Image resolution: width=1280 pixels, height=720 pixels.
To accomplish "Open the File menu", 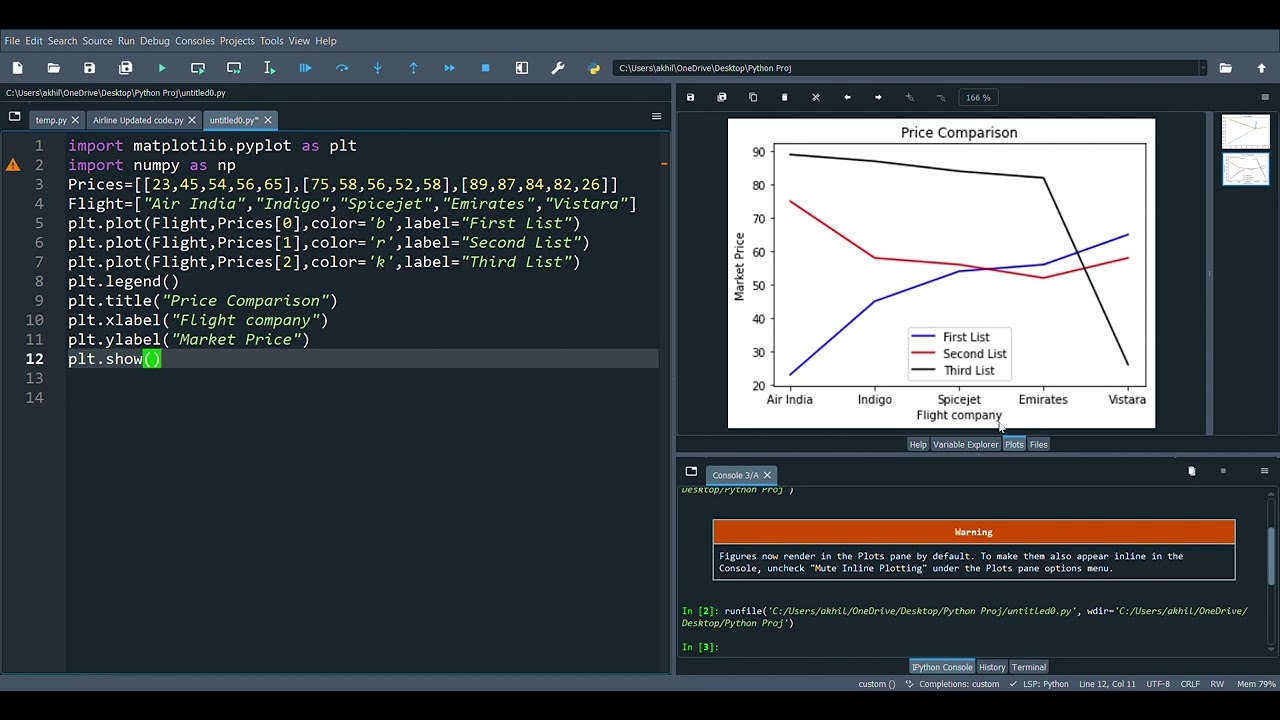I will tap(12, 41).
